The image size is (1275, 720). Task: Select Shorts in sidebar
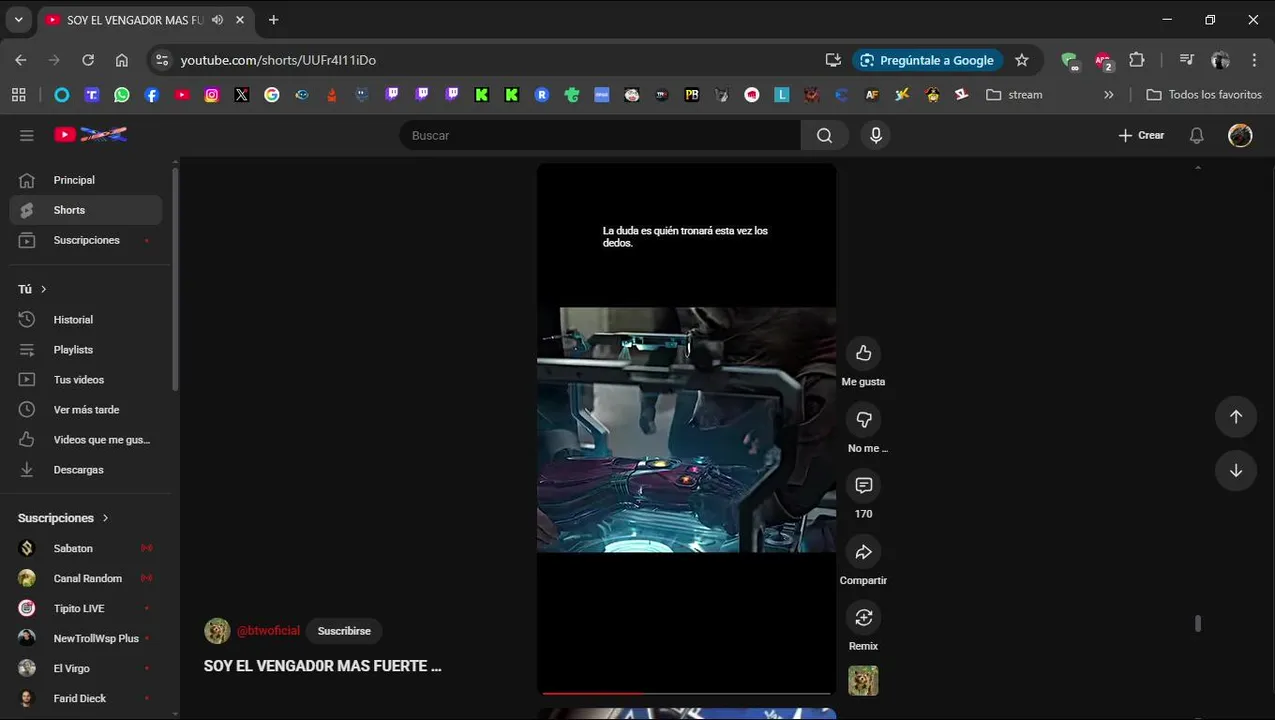point(86,210)
